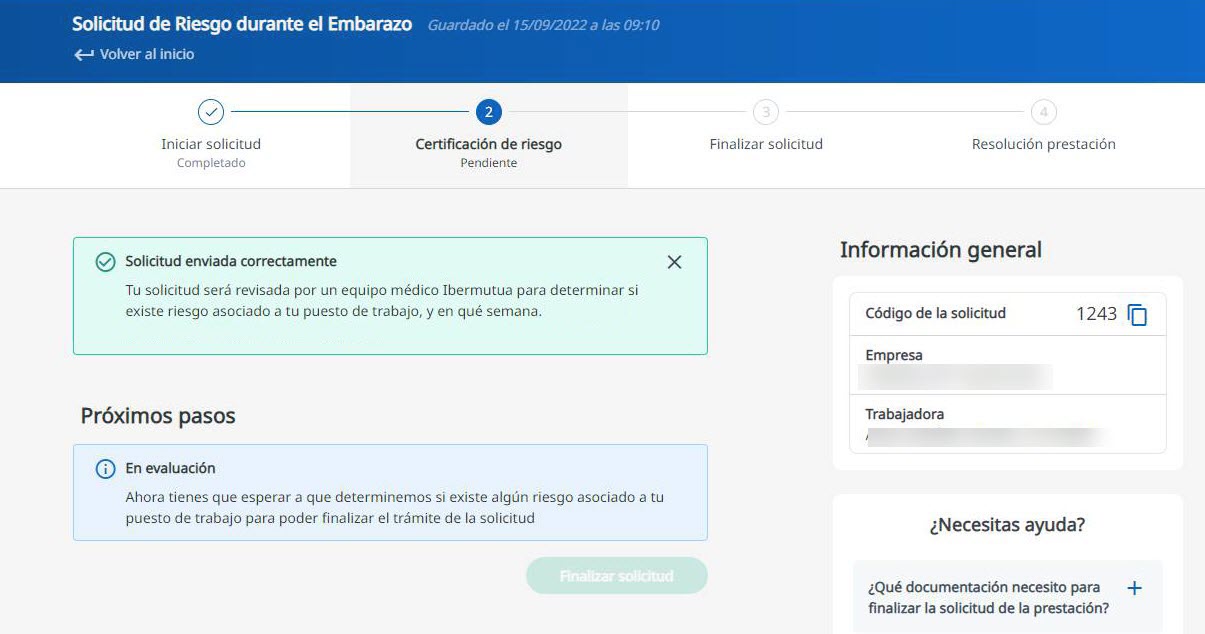Select the Certificación de riesgo step label
Screen dimensions: 1205x634
tap(488, 144)
